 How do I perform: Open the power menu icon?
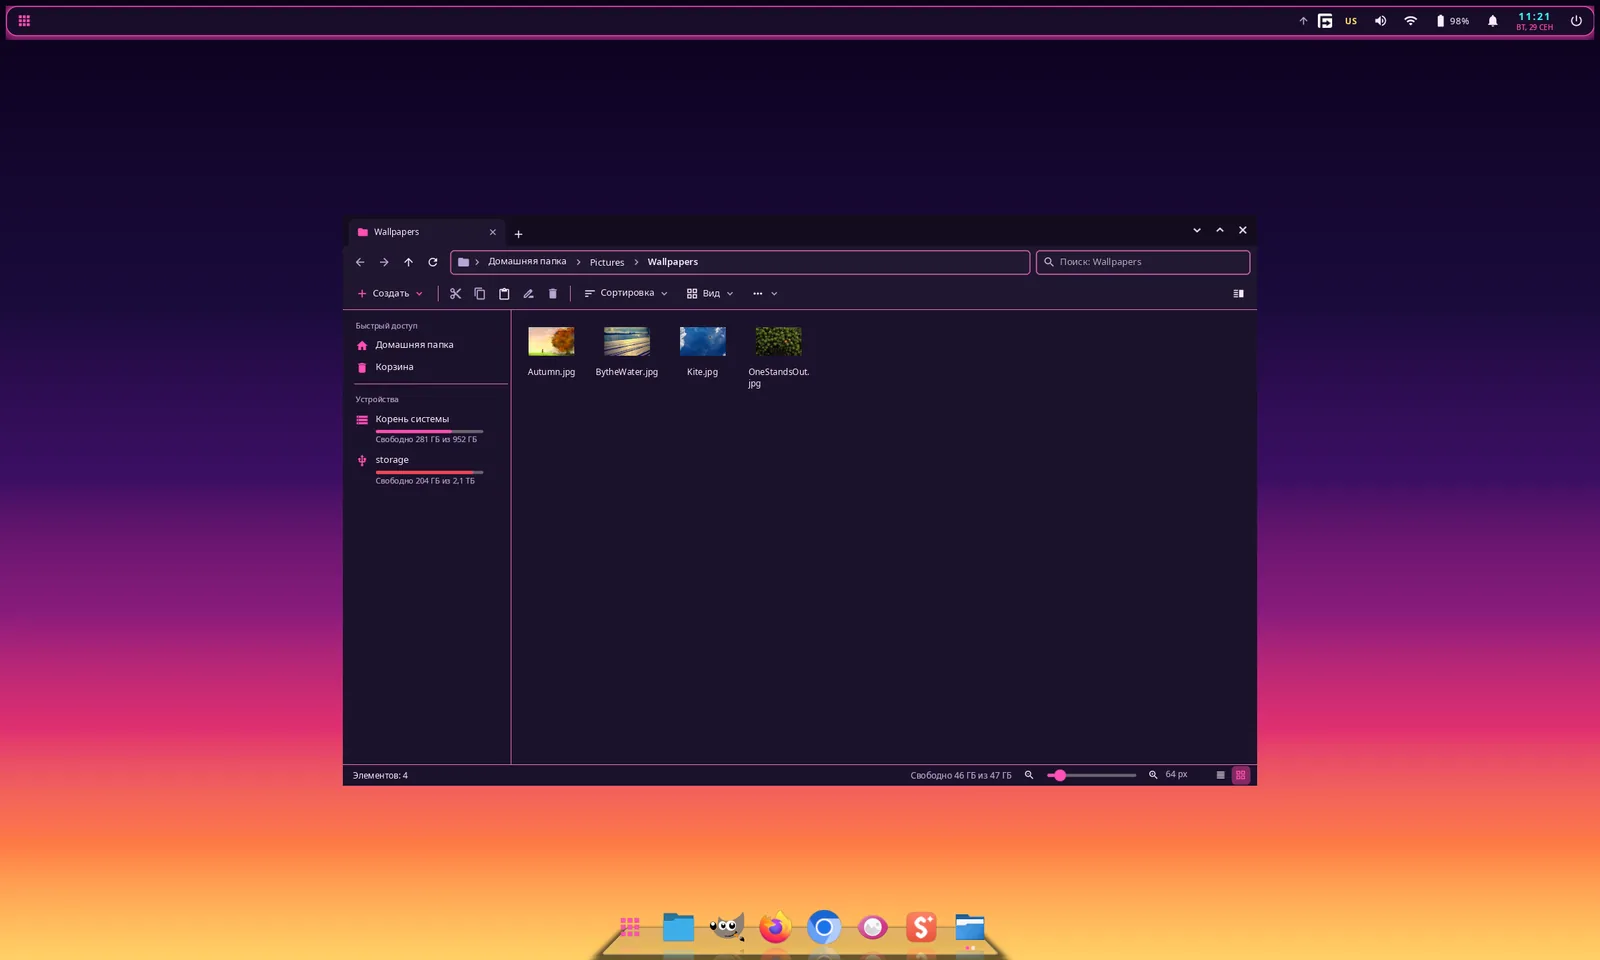pos(1576,21)
